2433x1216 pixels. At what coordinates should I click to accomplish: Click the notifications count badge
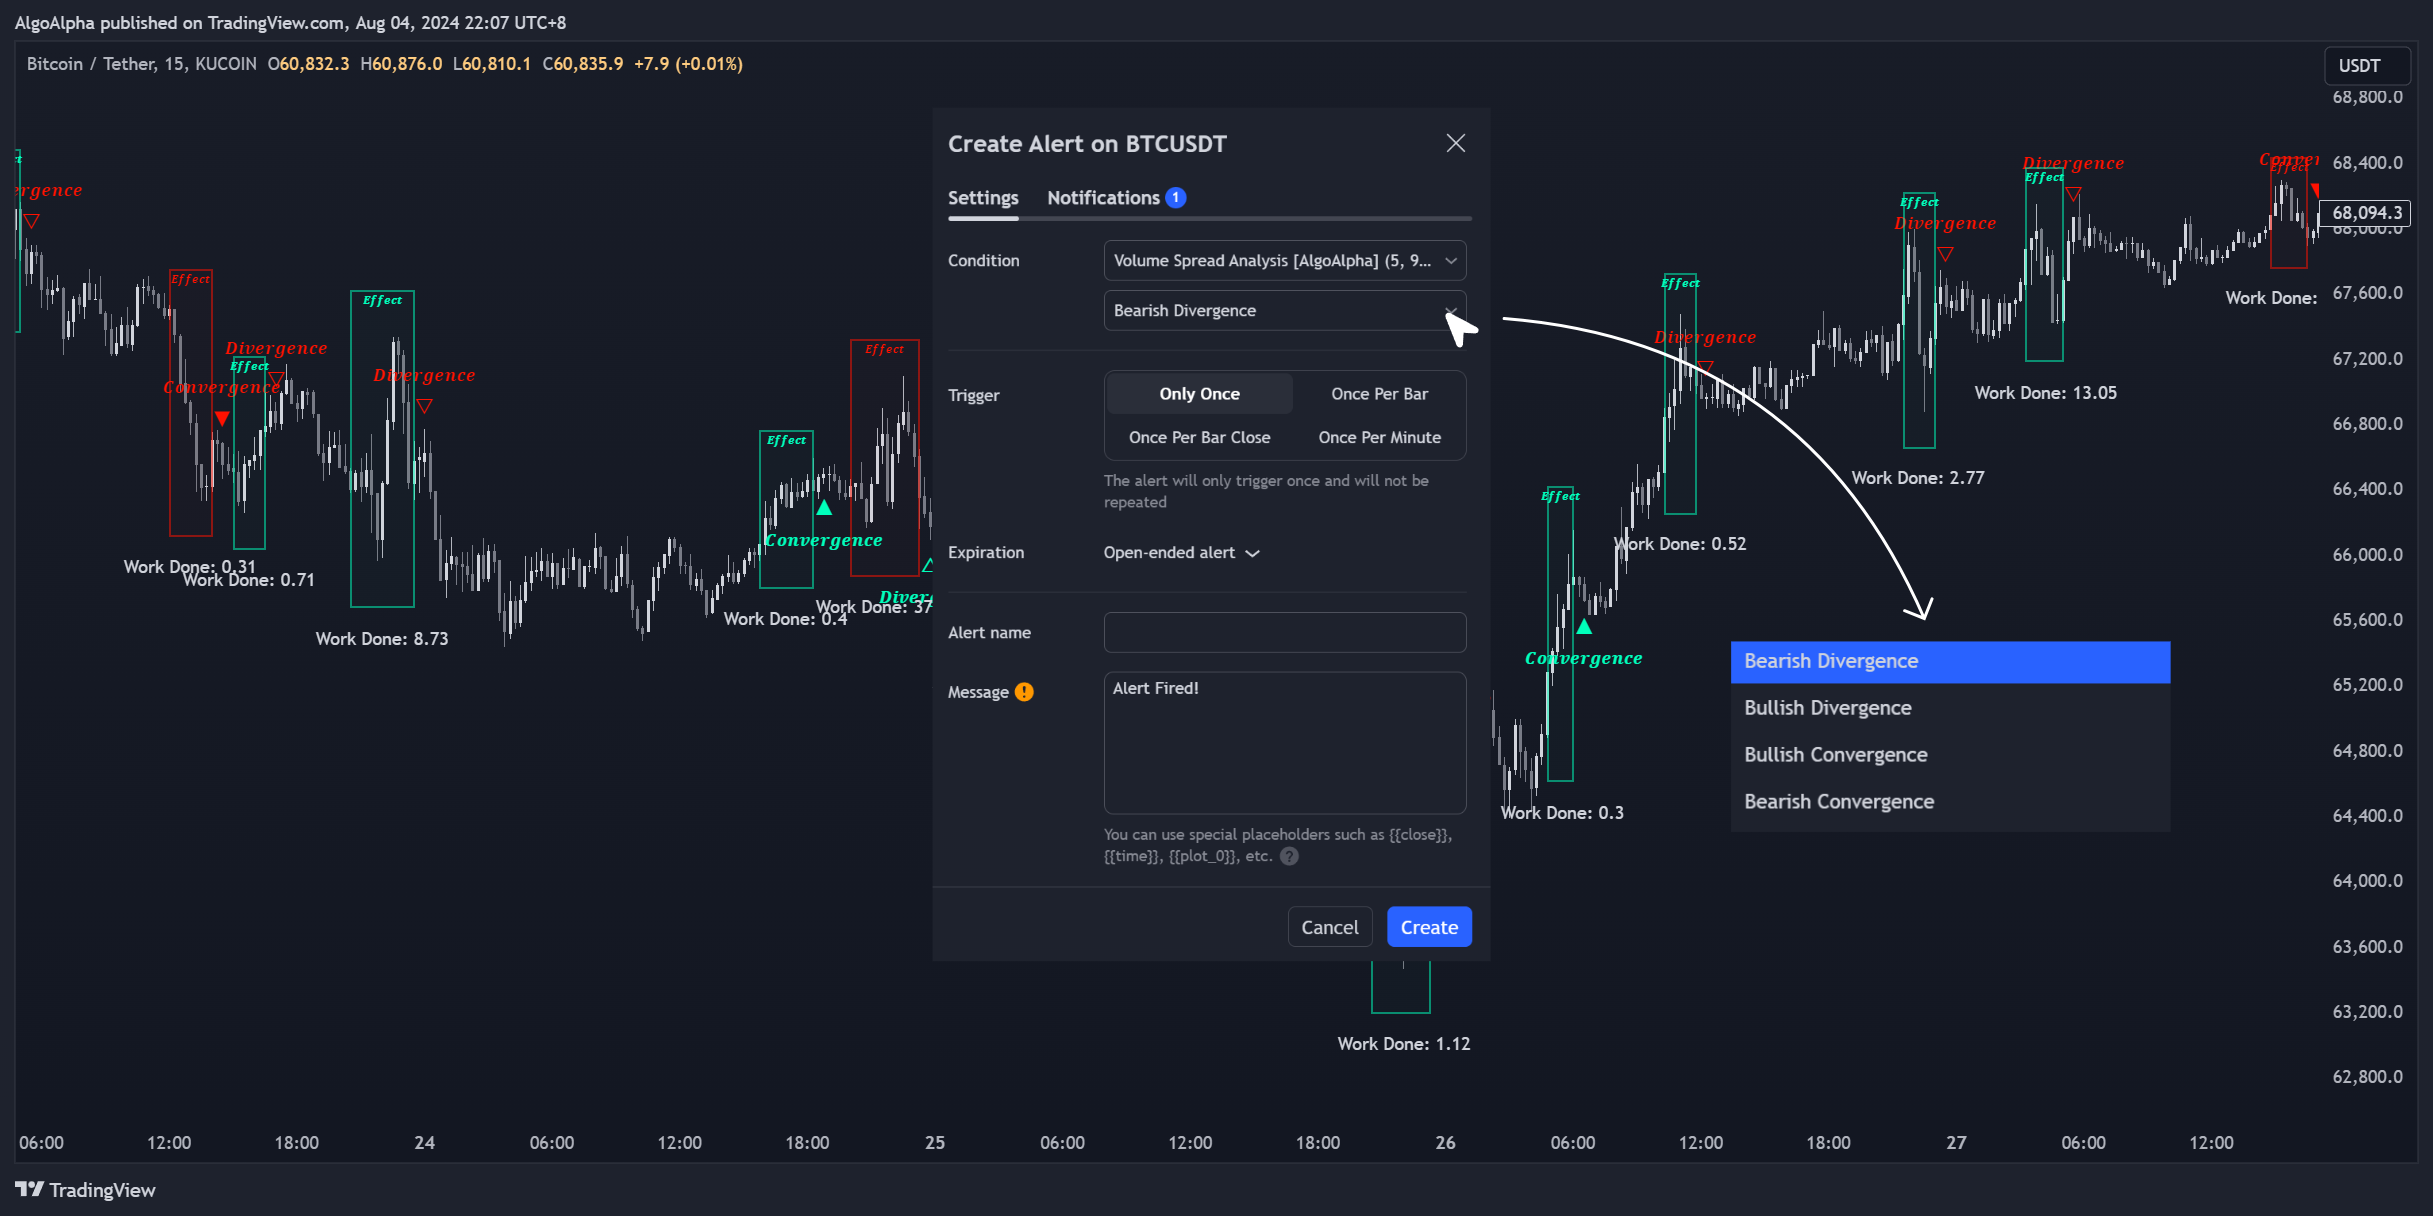[1176, 198]
